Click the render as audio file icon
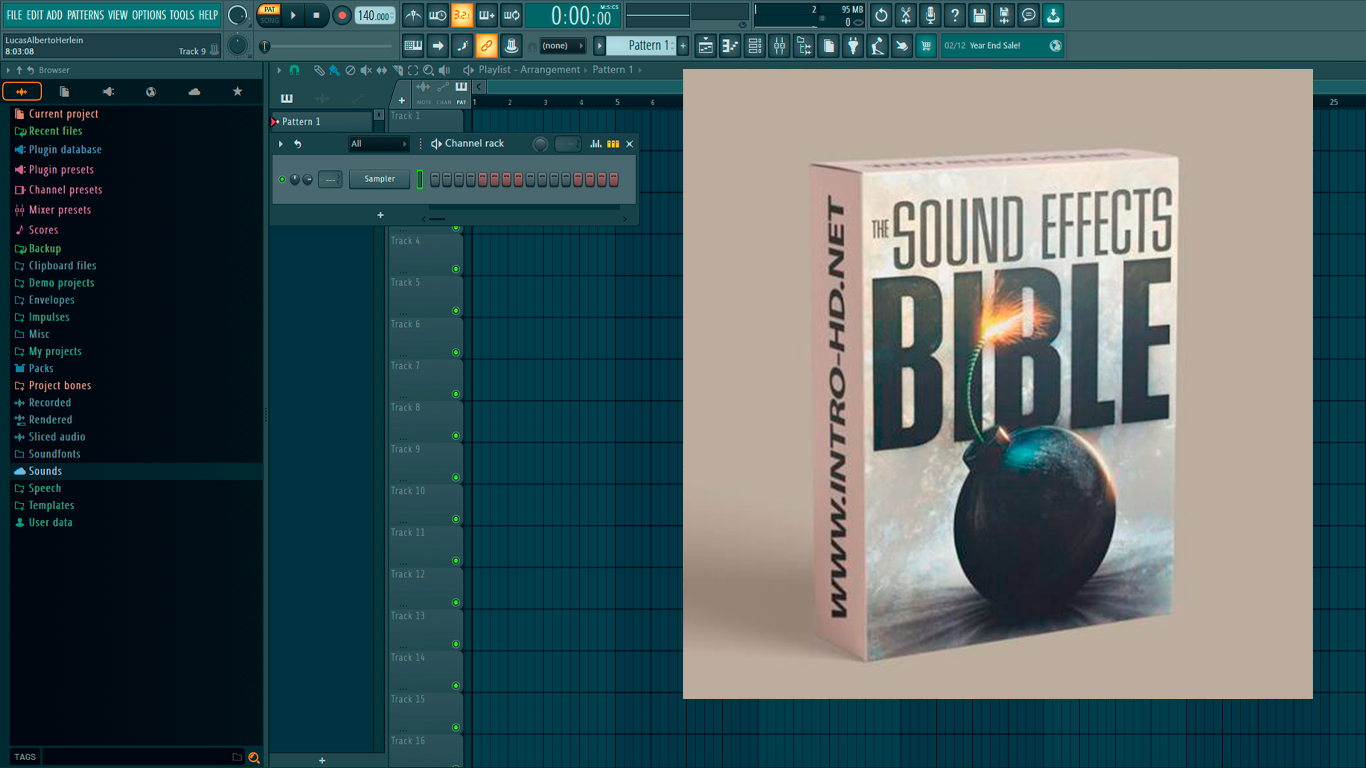 (x=1004, y=15)
